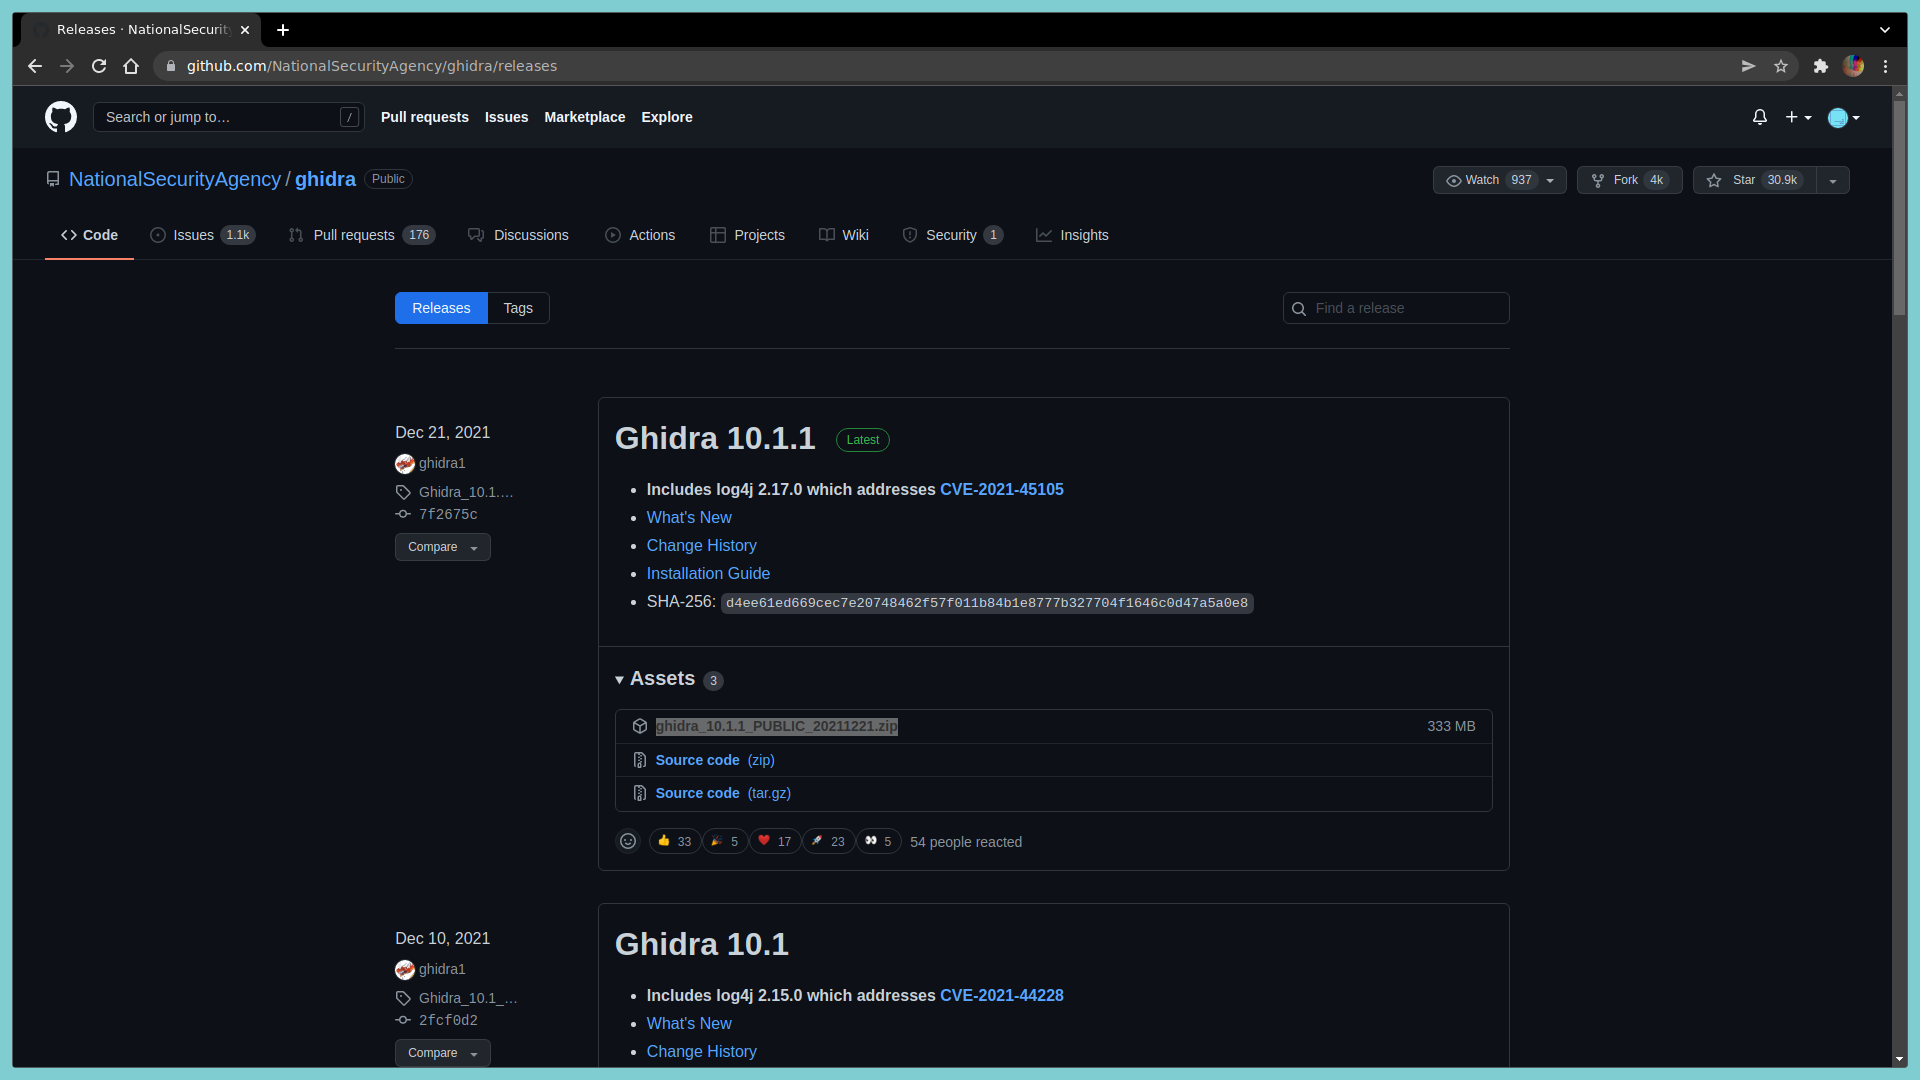Add a reaction with smiley icon
1920x1080 pixels.
point(628,841)
